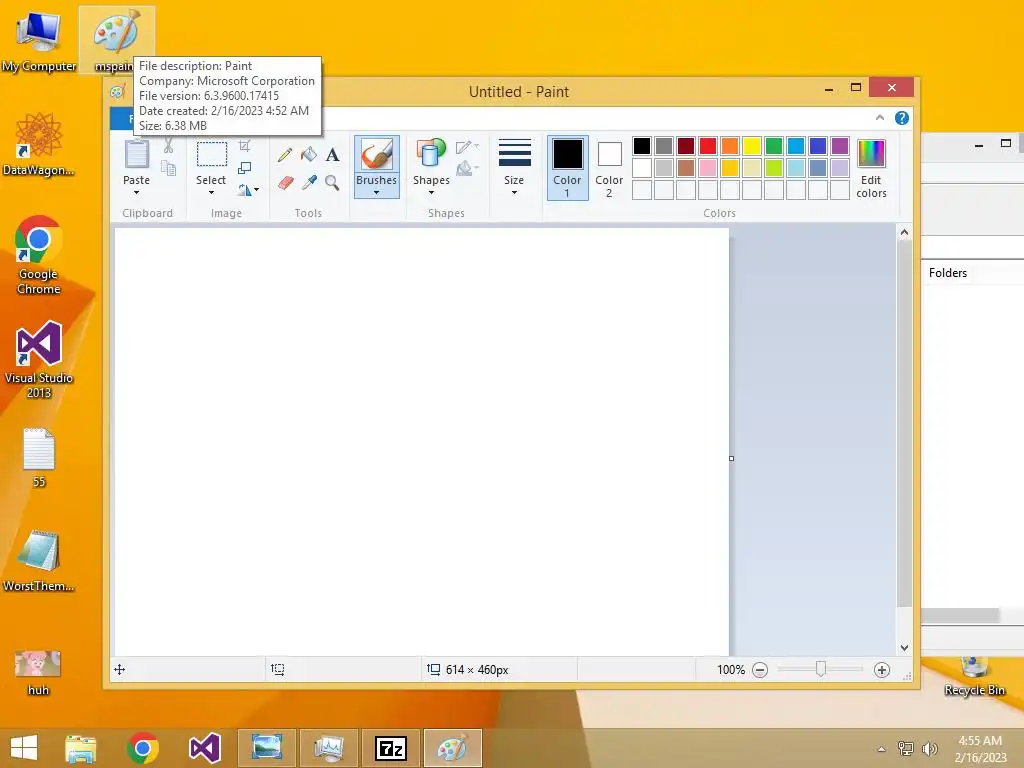1024x768 pixels.
Task: Select the Text tool
Action: pos(332,155)
